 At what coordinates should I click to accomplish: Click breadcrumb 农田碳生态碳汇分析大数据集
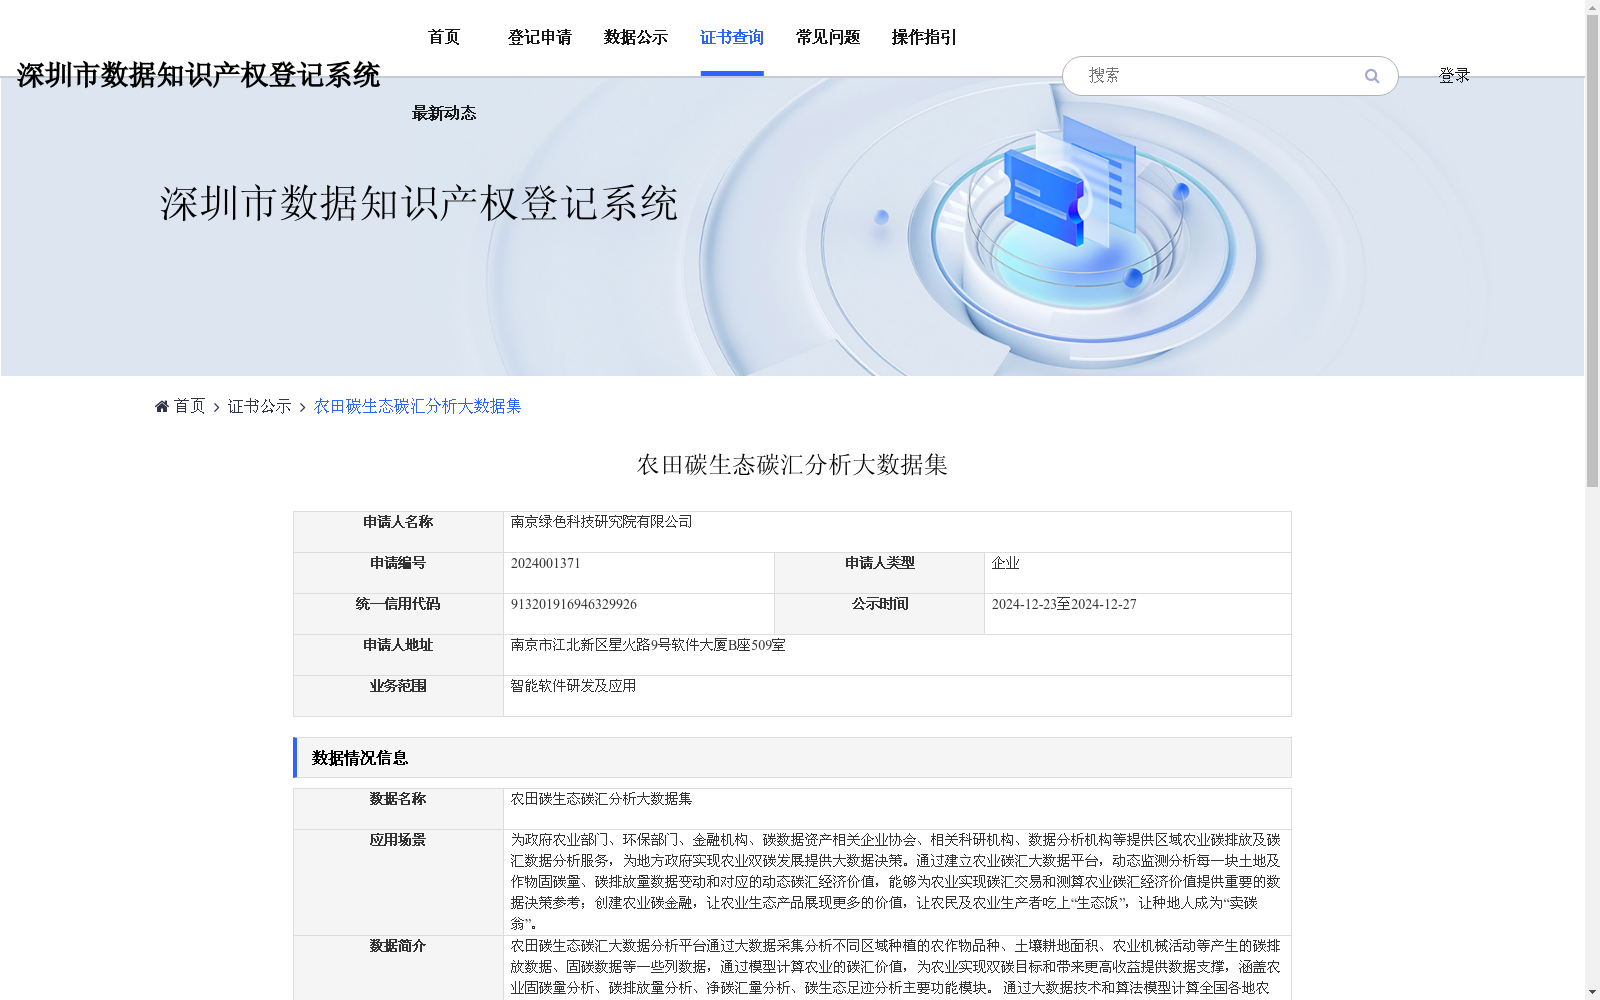click(418, 406)
